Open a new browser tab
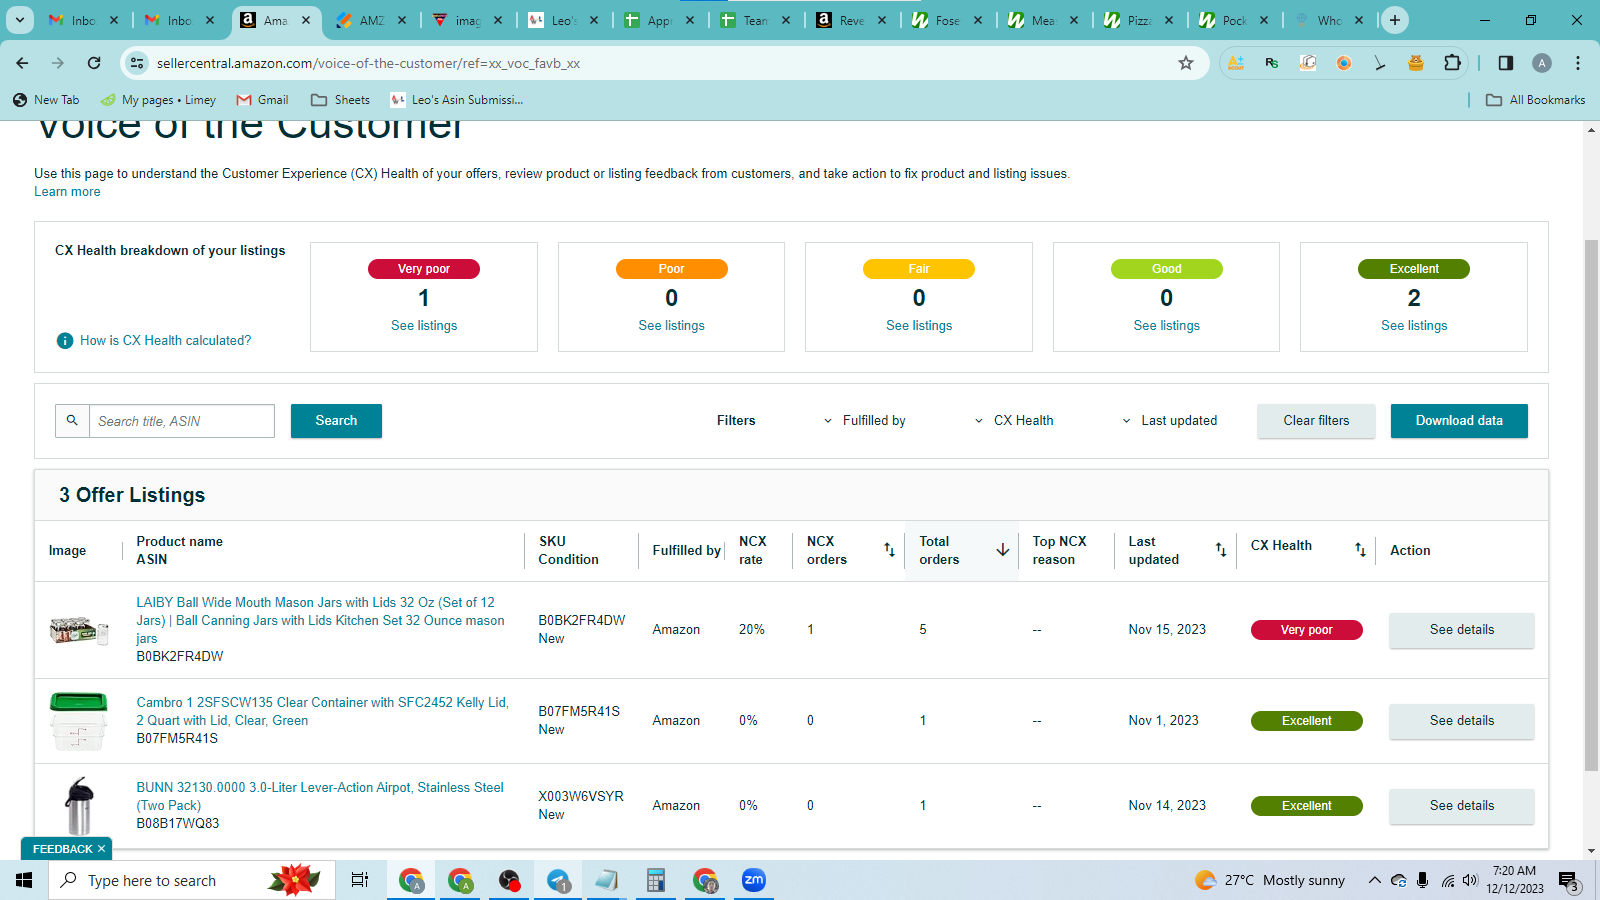This screenshot has height=900, width=1600. click(1395, 20)
